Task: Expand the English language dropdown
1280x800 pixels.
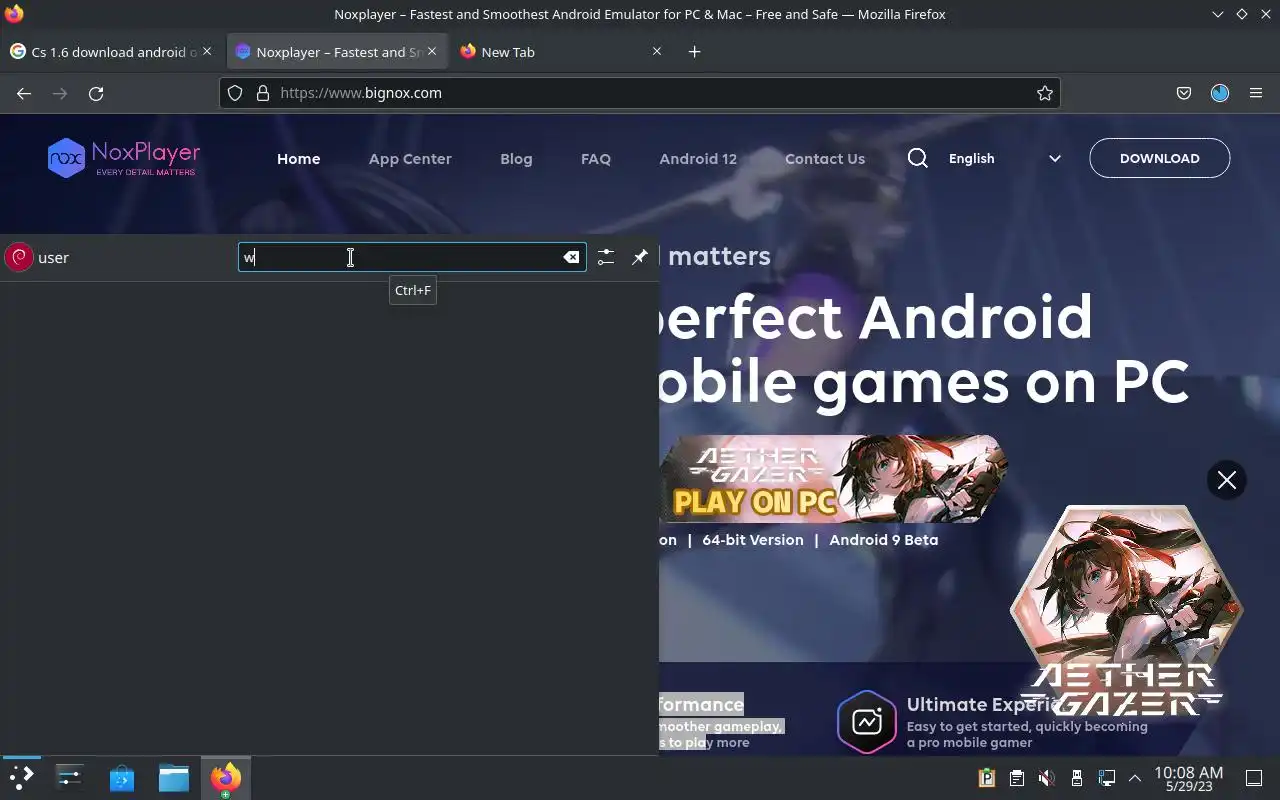Action: tap(1004, 158)
